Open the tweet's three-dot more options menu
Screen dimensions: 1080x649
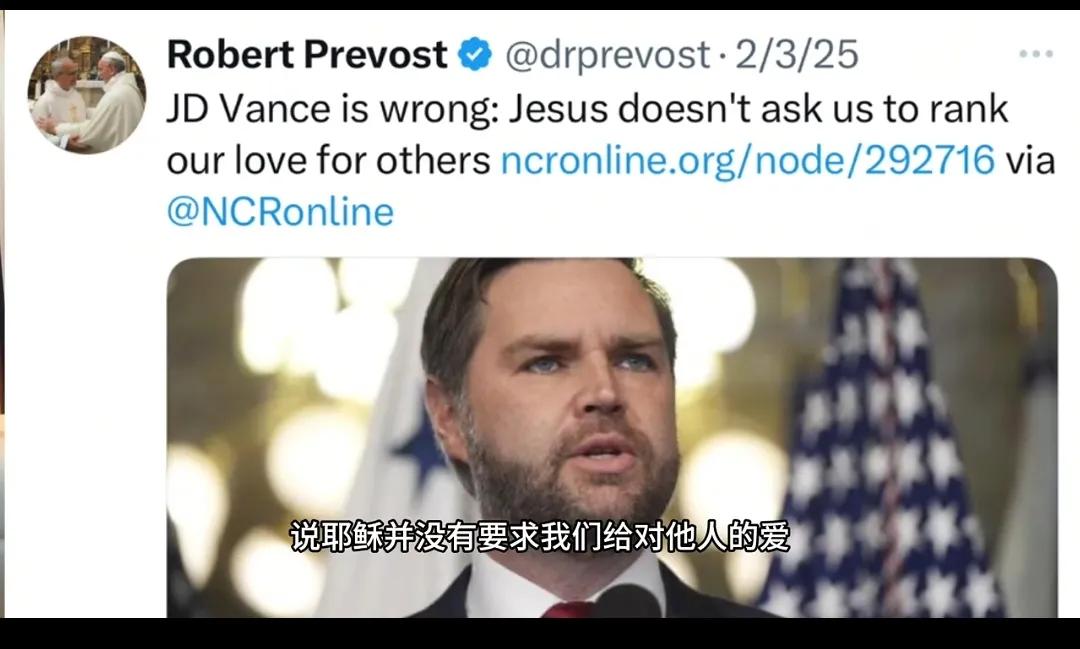coord(1036,54)
